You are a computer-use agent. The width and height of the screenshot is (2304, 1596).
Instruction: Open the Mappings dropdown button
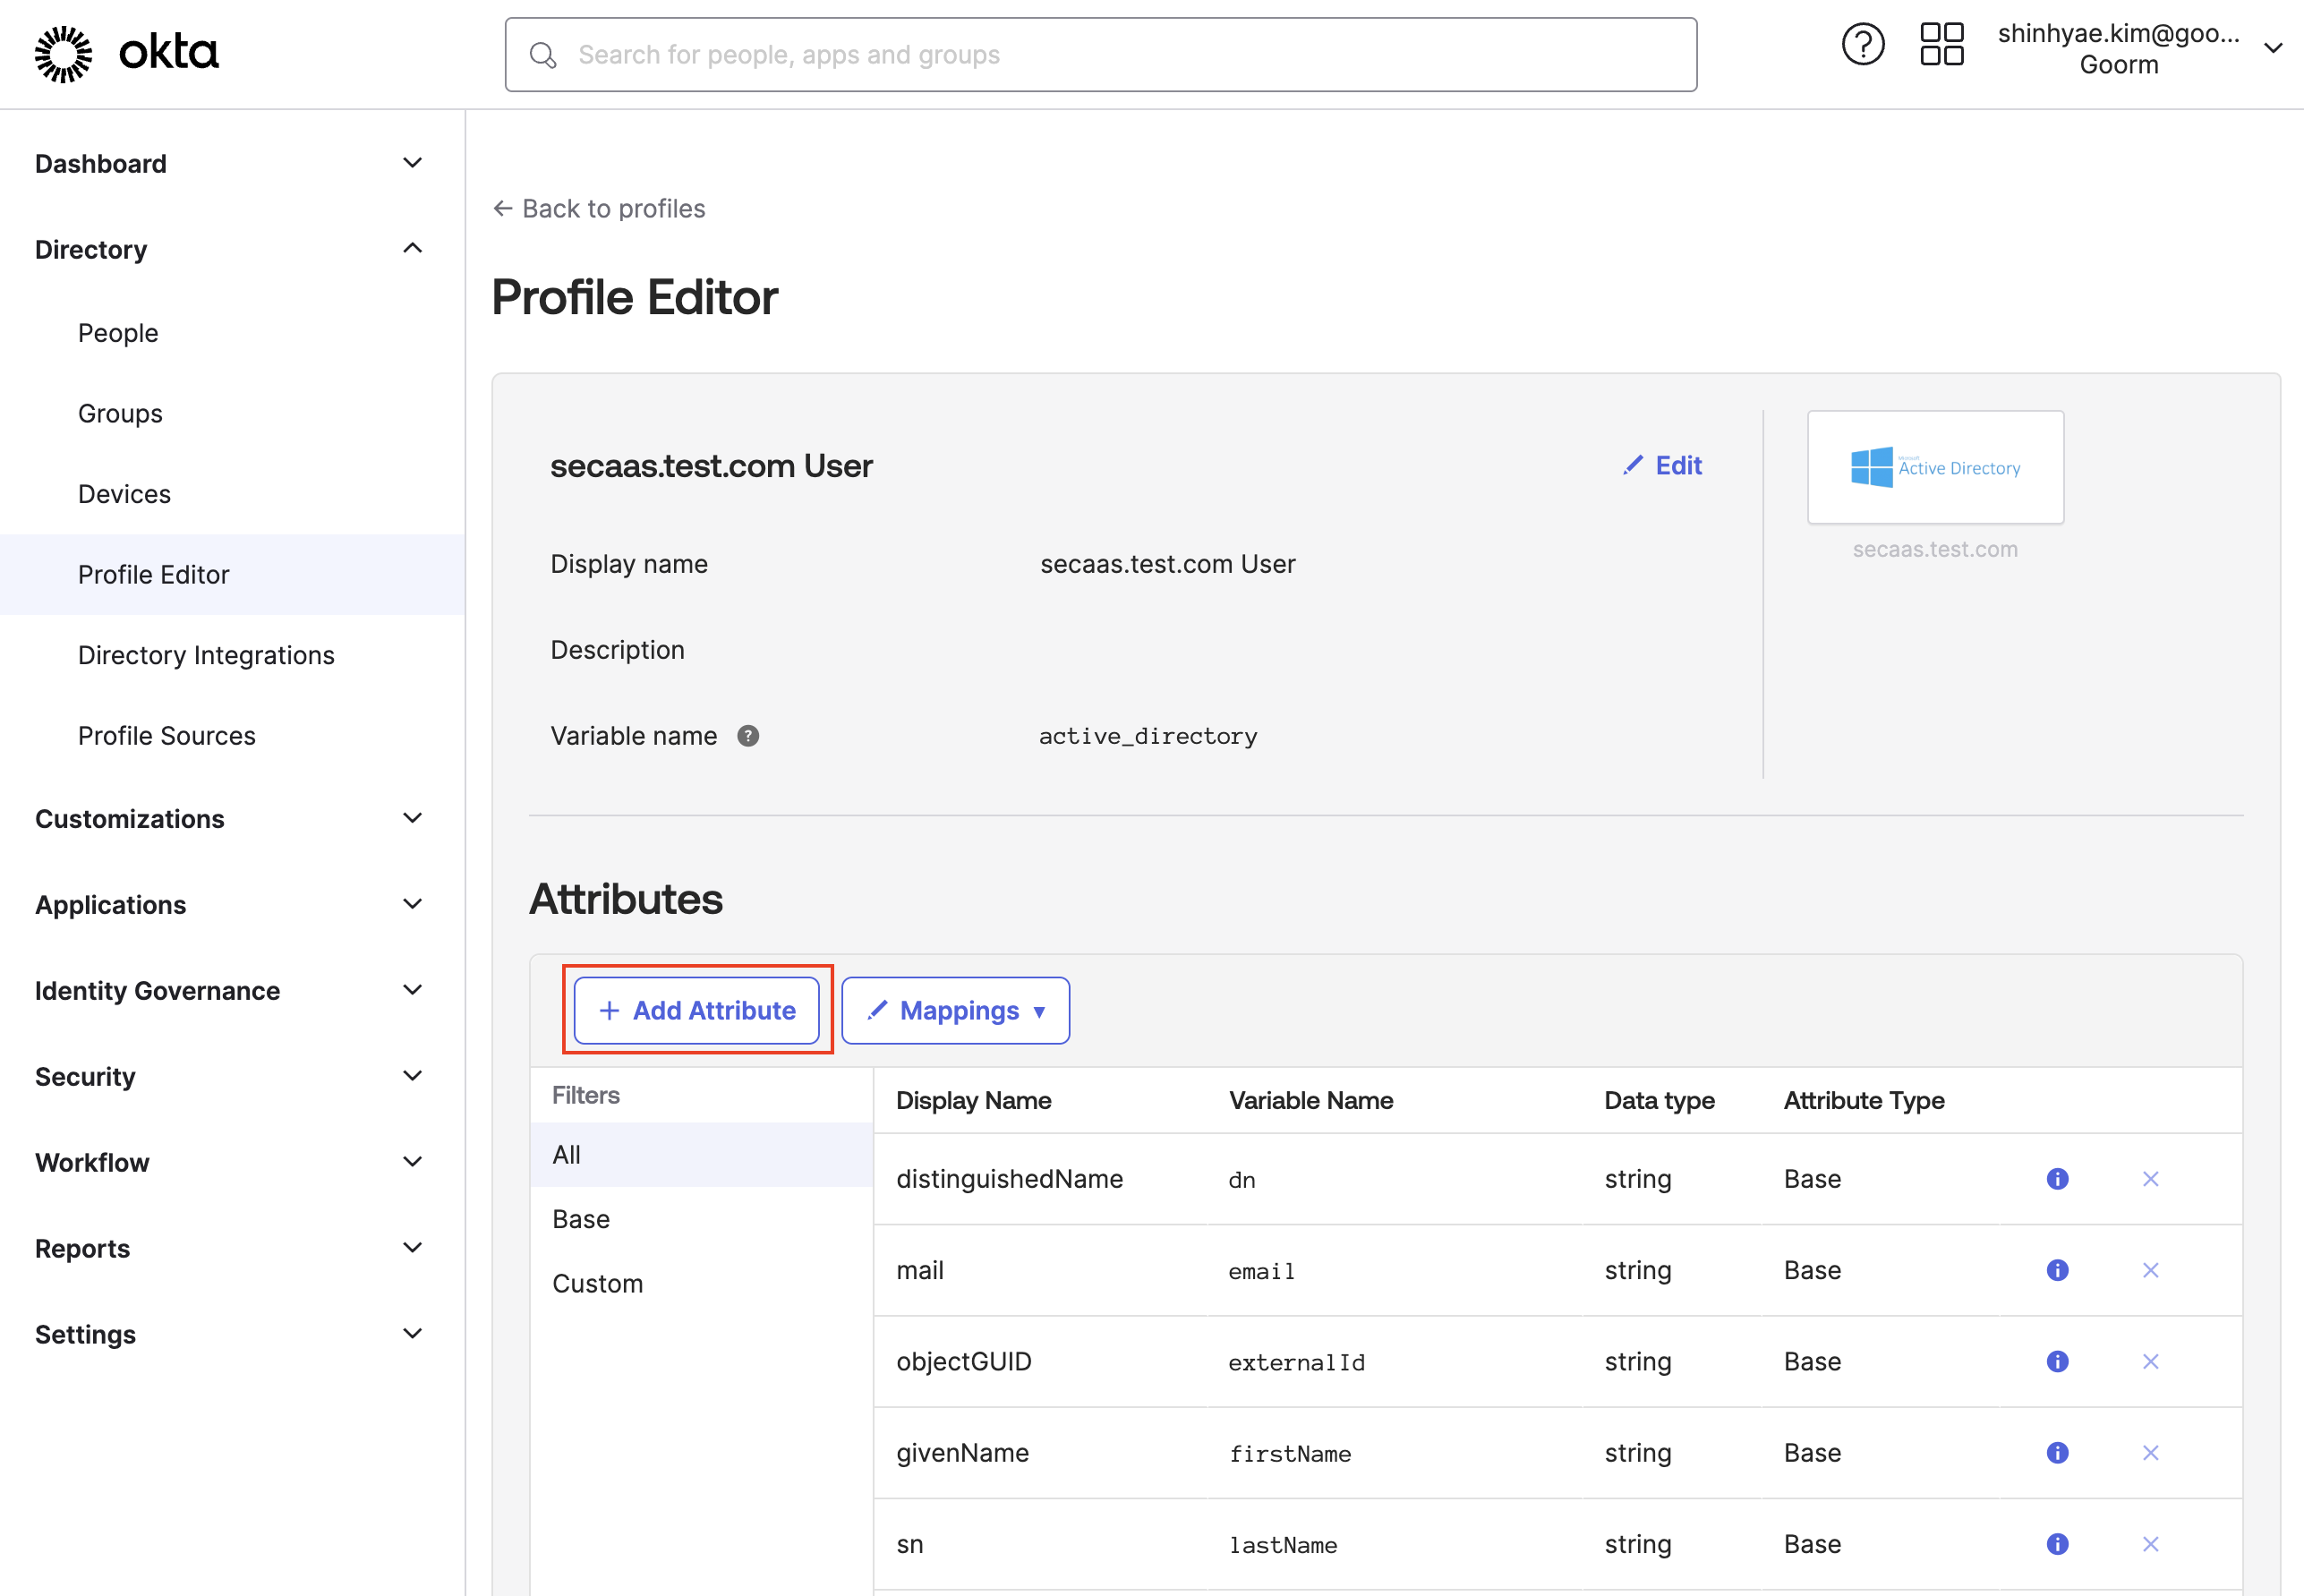click(x=955, y=1010)
